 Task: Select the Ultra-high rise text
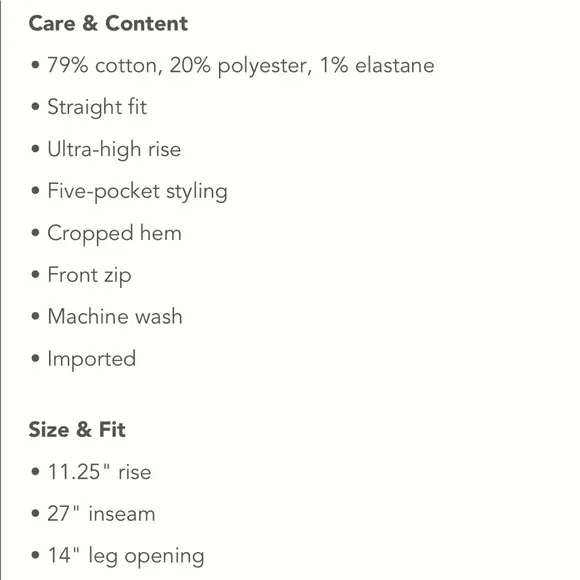[114, 149]
